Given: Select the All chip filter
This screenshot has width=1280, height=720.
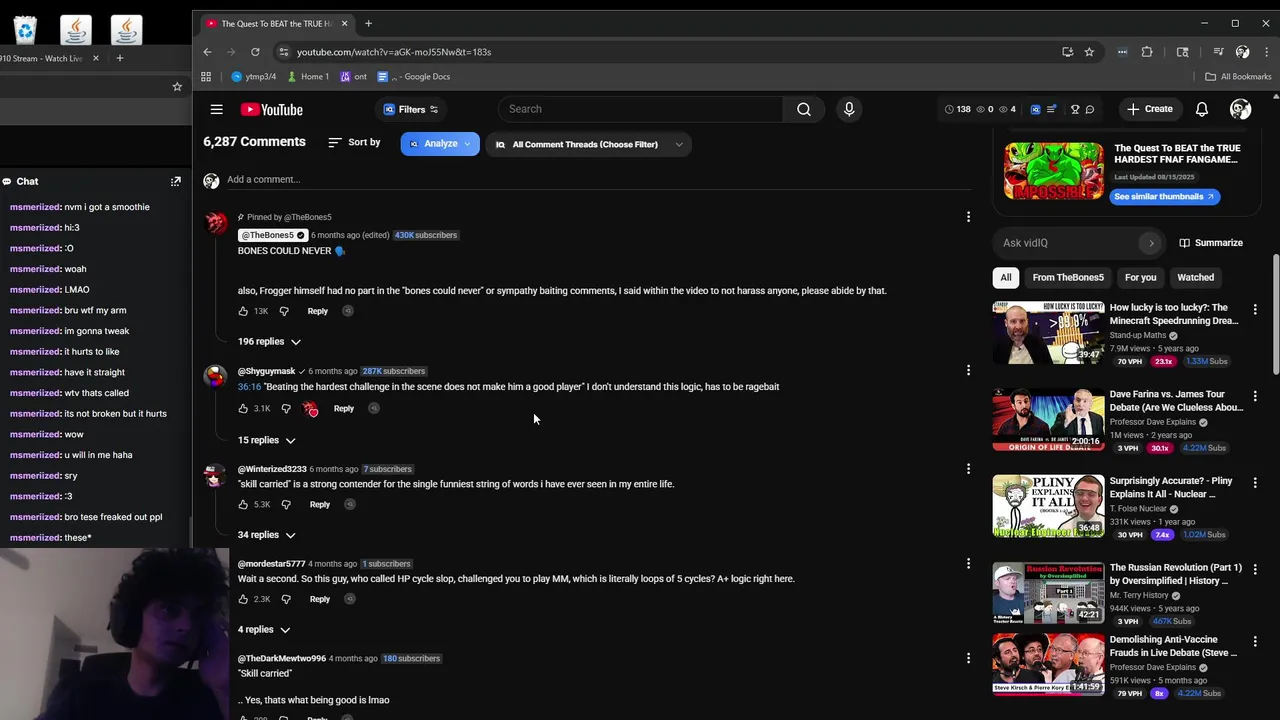Looking at the screenshot, I should click(x=1006, y=277).
